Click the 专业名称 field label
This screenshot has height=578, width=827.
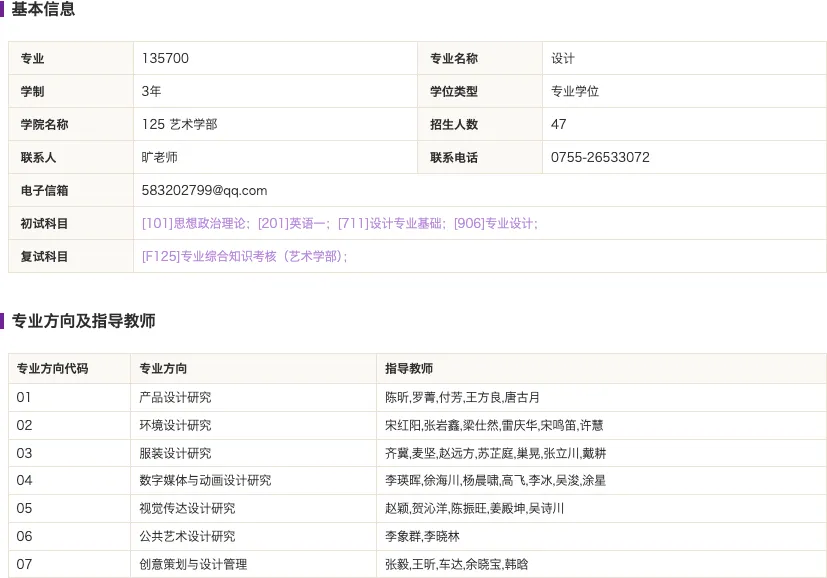pos(454,59)
